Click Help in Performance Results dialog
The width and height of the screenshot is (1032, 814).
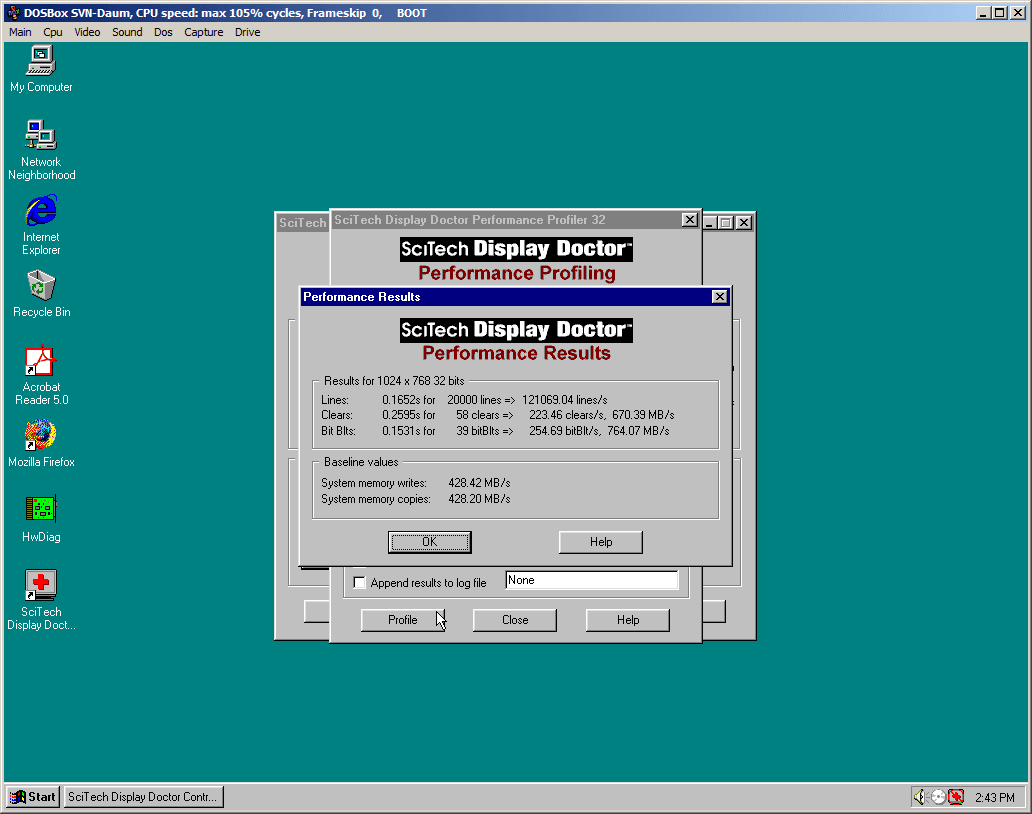(x=601, y=542)
